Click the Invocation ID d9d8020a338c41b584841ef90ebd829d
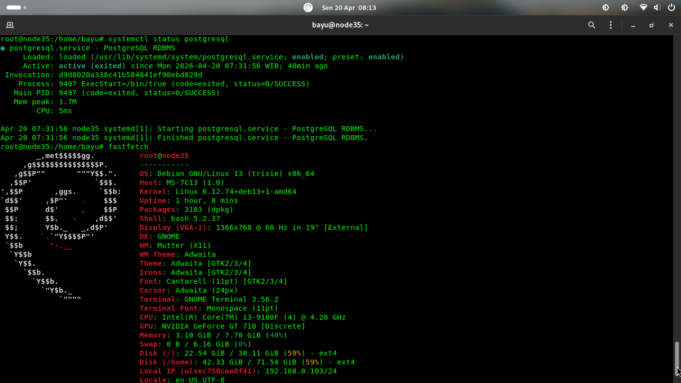Viewport: 681px width, 383px height. [x=130, y=75]
